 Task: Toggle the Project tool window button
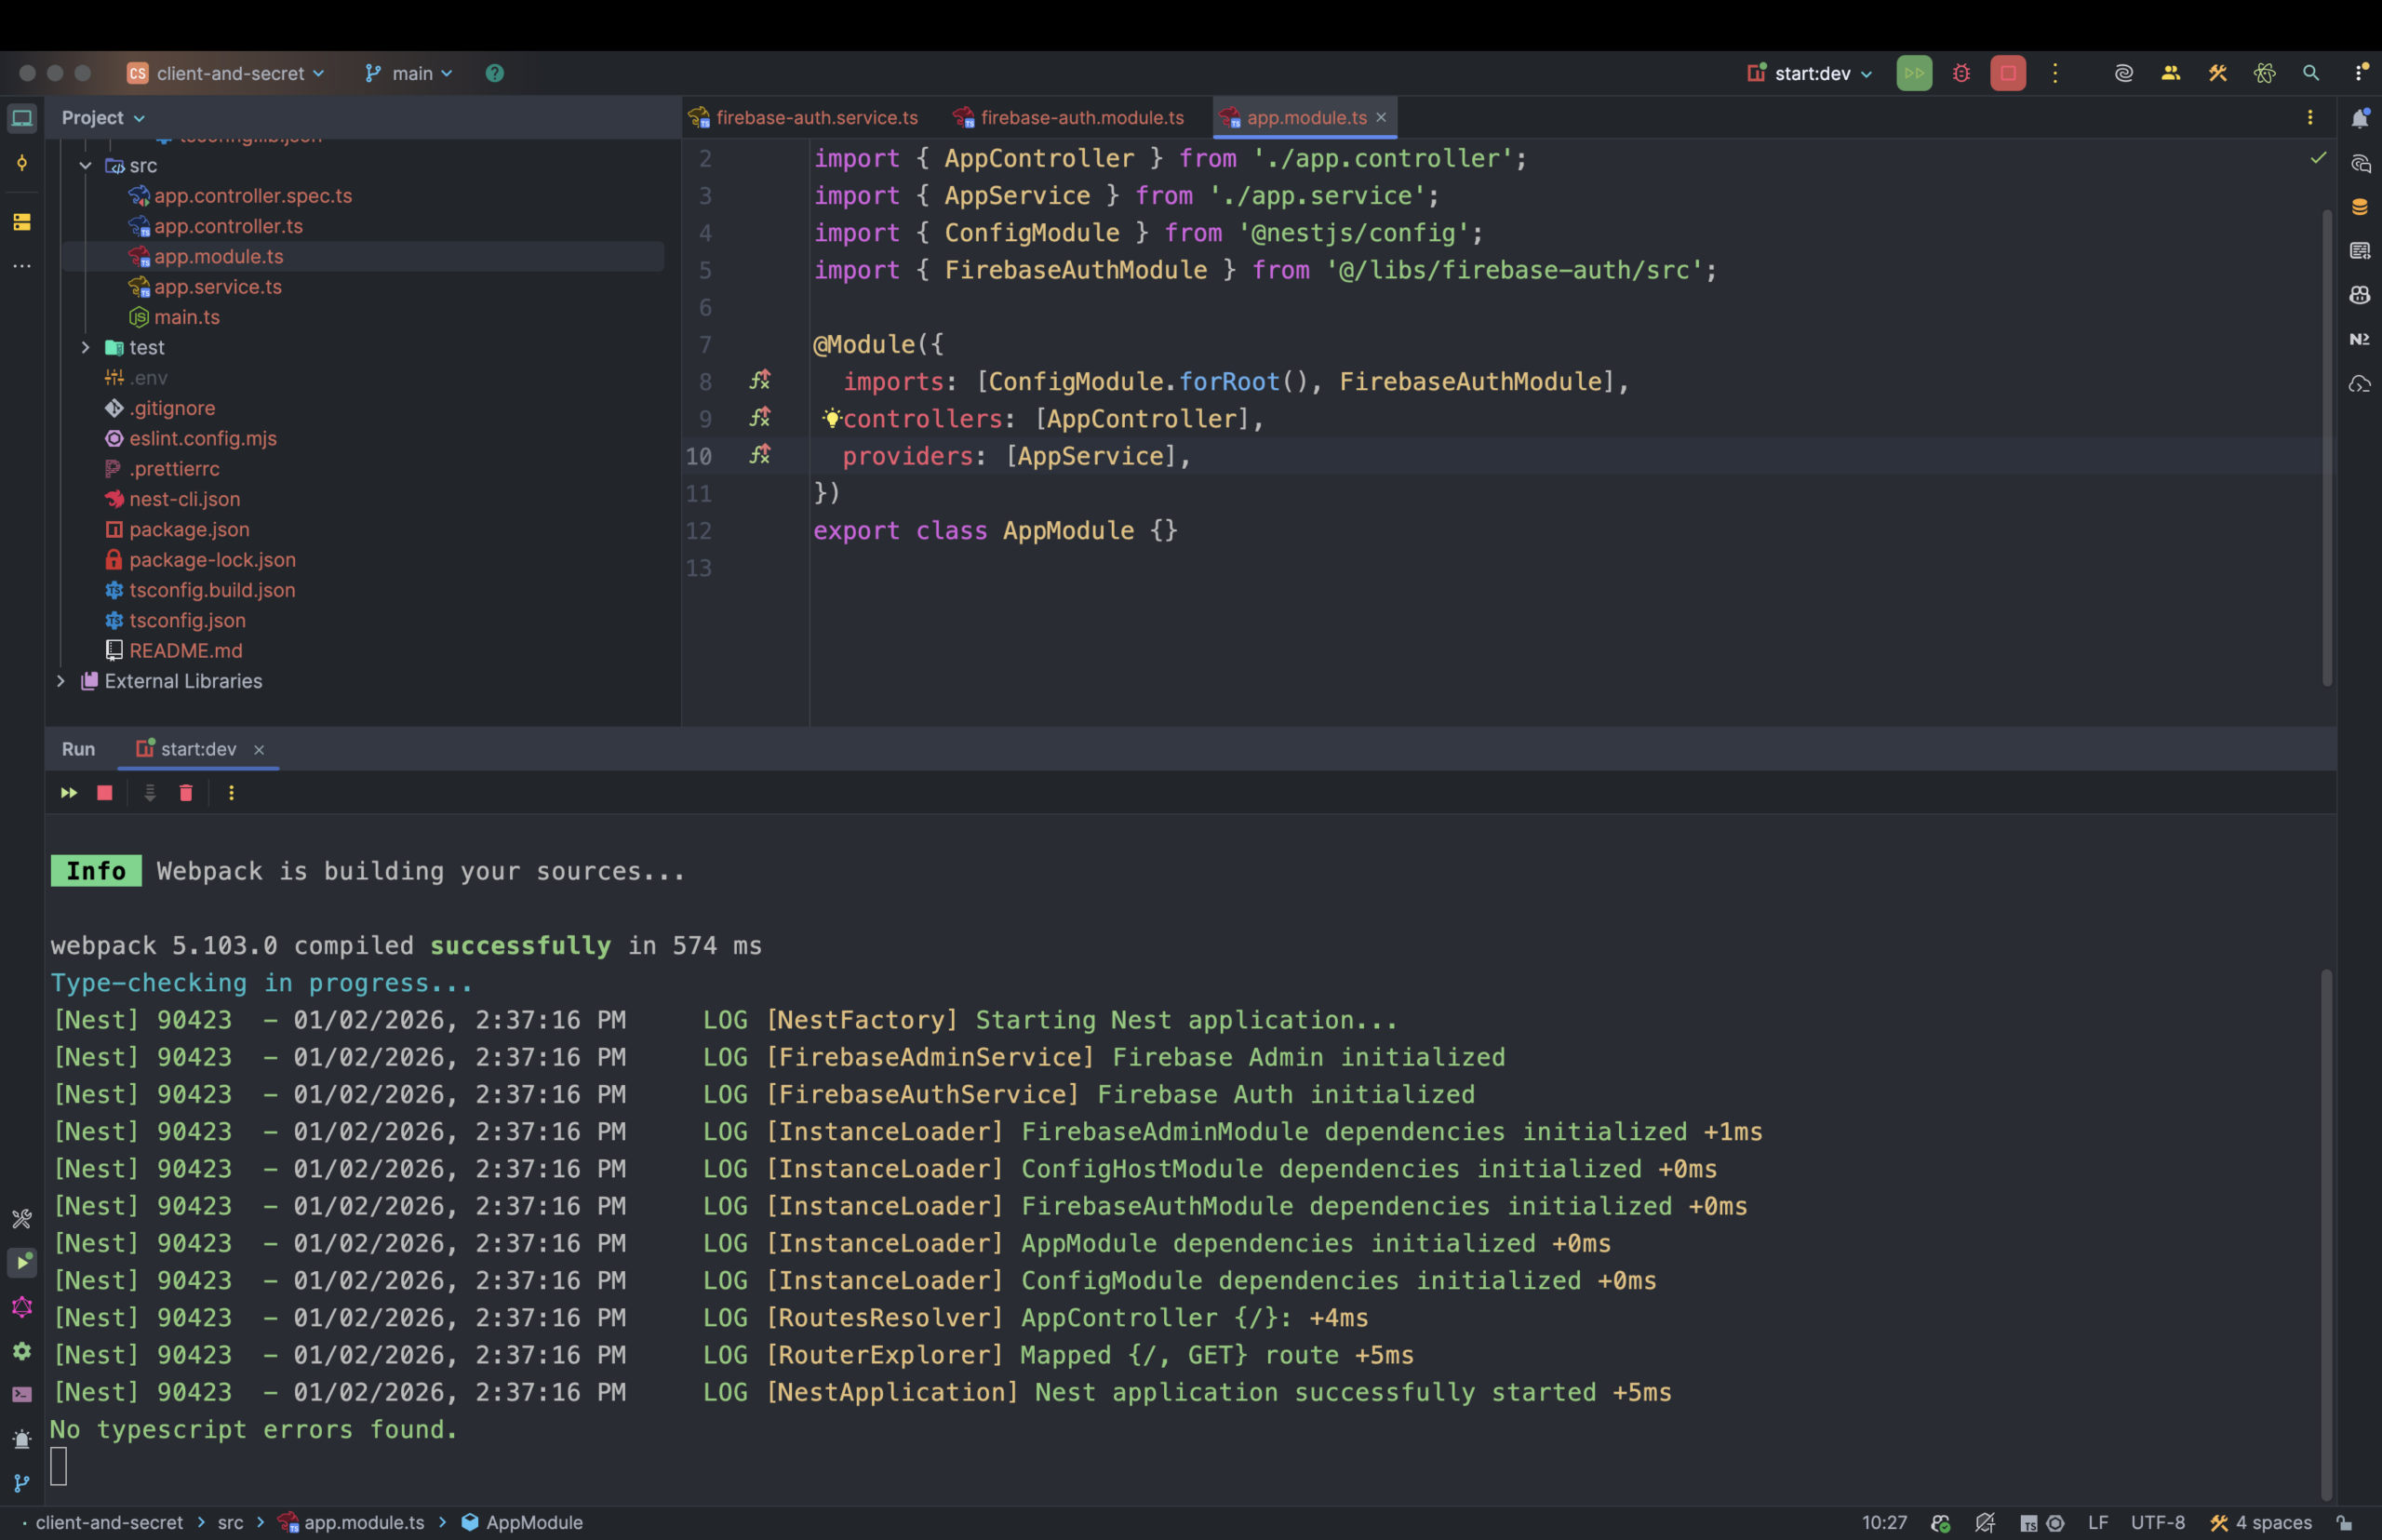tap(22, 118)
